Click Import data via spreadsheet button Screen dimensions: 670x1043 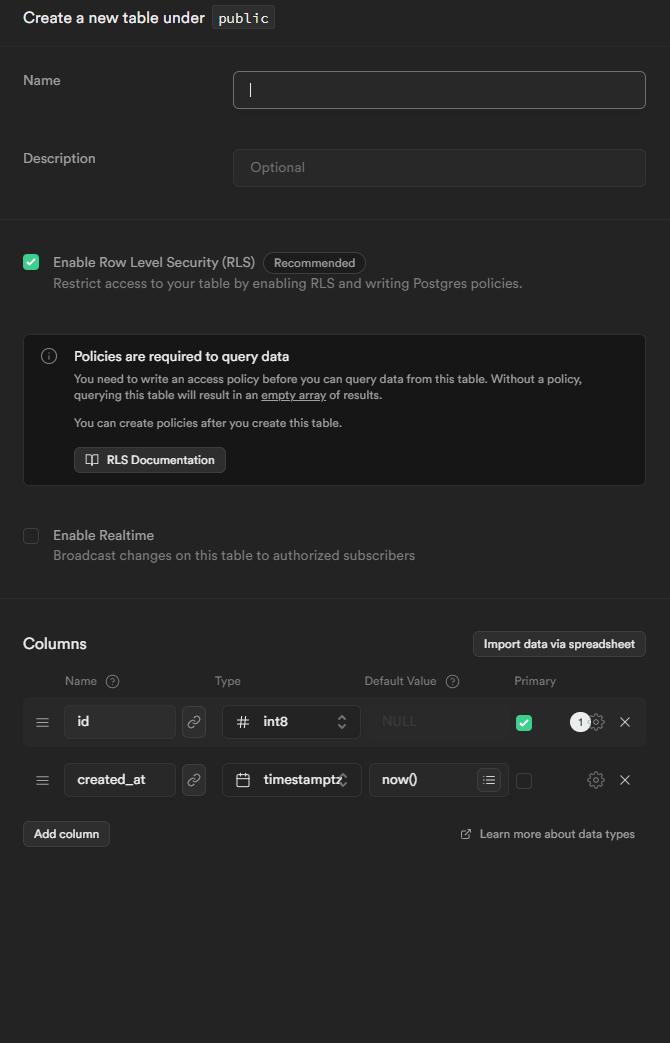(x=559, y=644)
